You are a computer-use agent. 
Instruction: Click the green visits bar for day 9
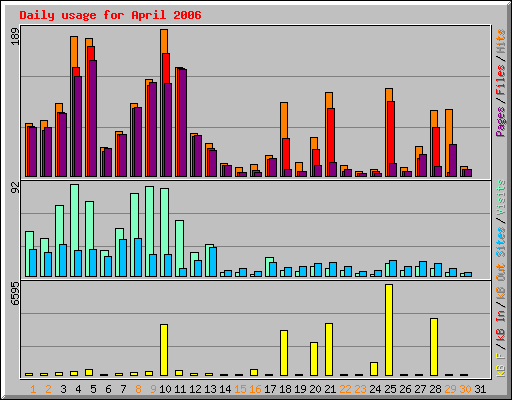tap(149, 220)
